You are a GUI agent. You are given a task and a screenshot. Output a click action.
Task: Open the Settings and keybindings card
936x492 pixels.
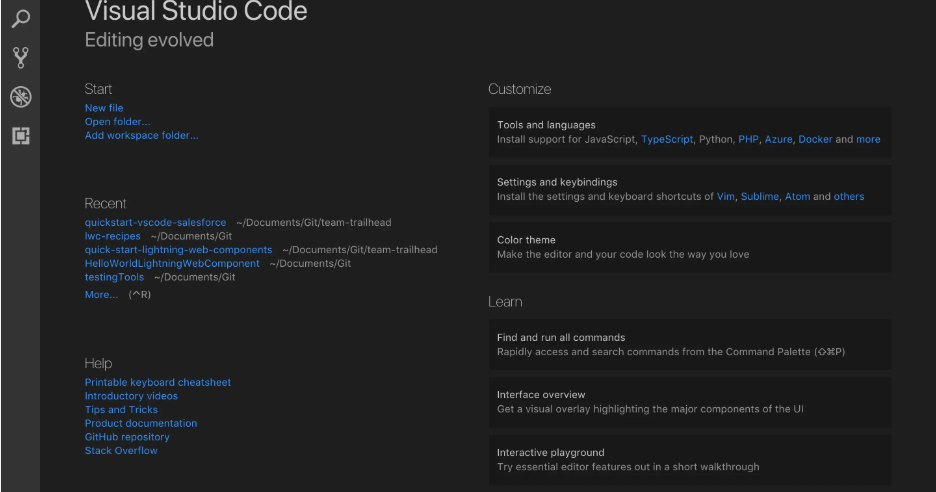[x=690, y=189]
